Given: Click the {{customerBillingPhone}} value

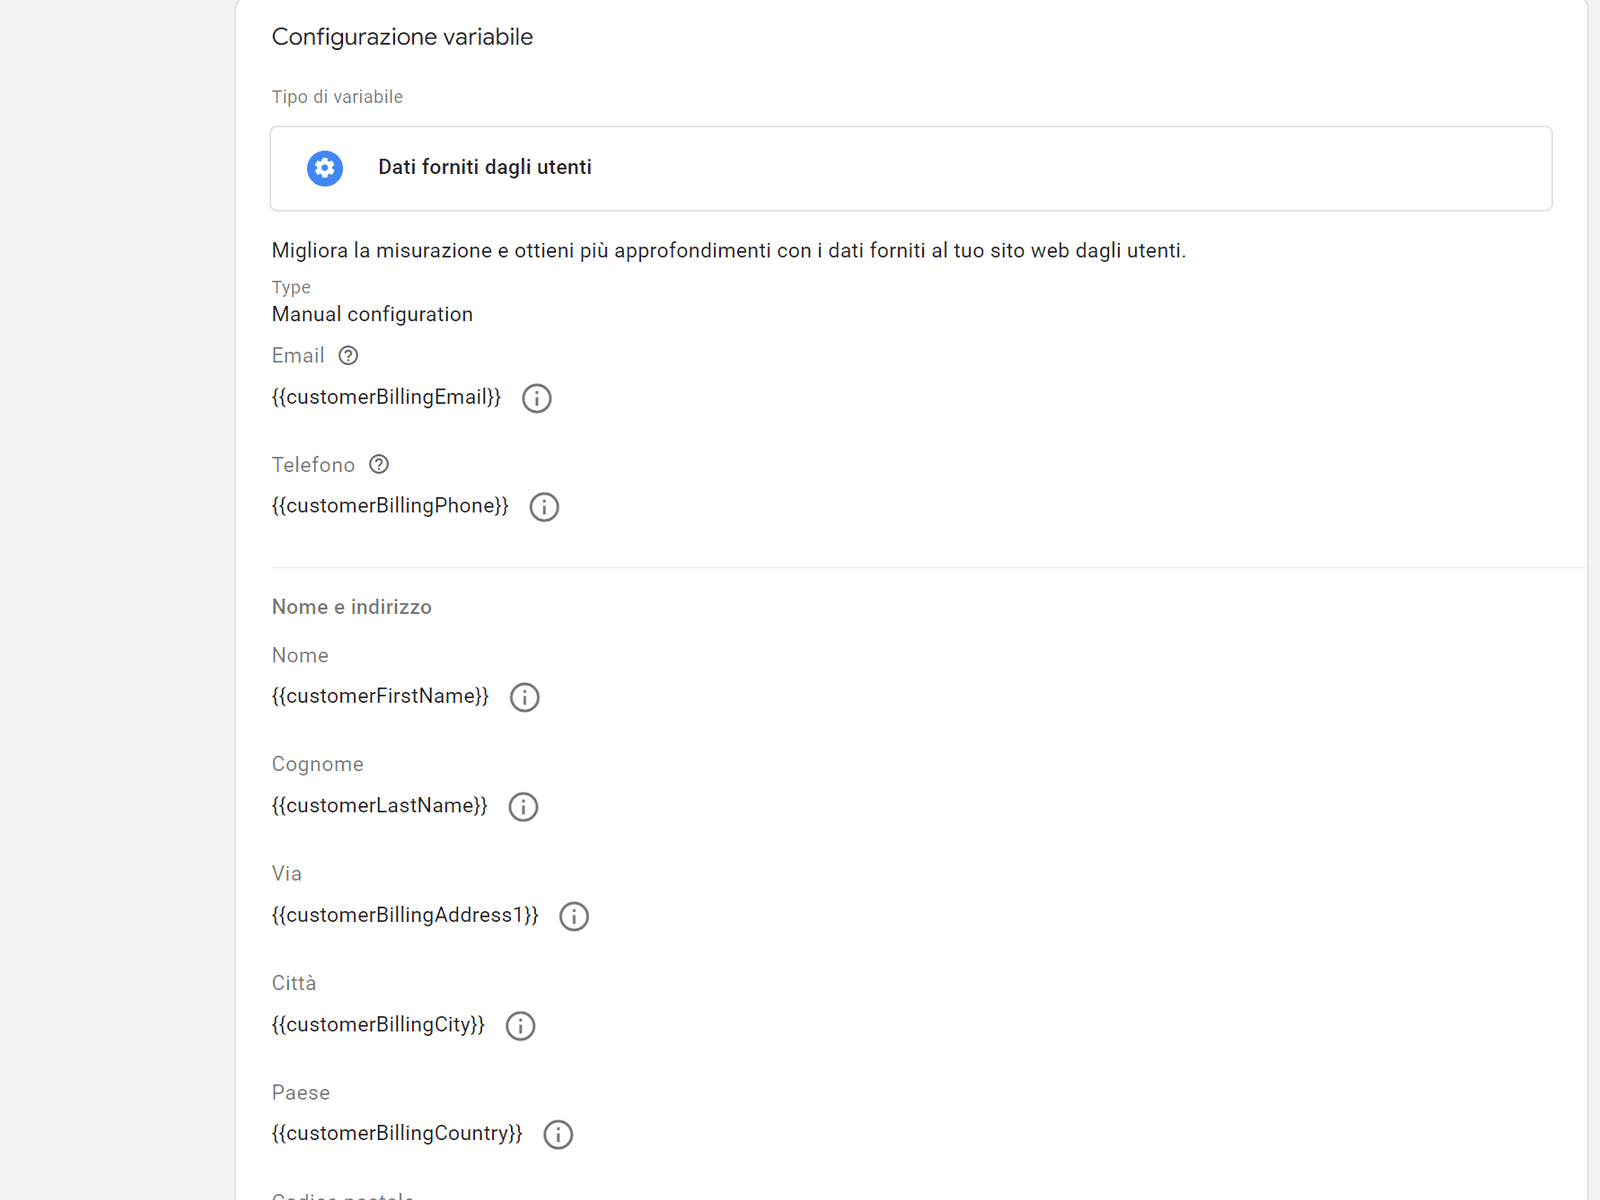Looking at the screenshot, I should (x=390, y=506).
